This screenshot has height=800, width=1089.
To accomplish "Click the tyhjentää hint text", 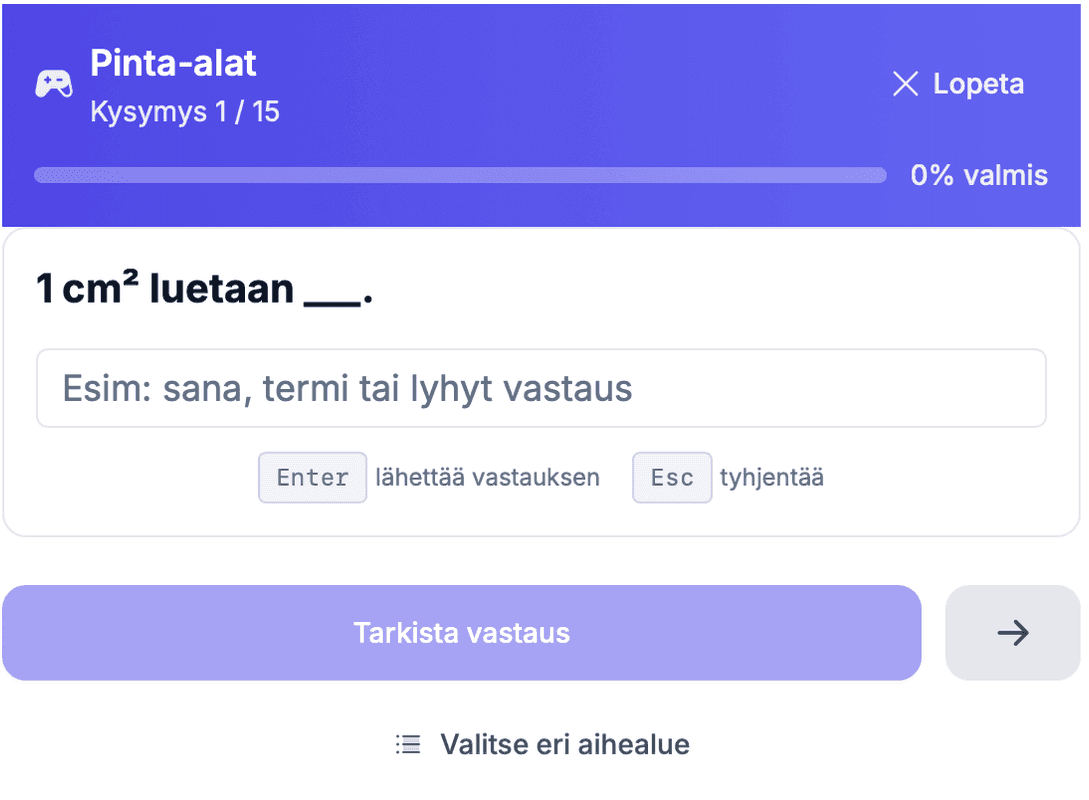I will point(772,478).
